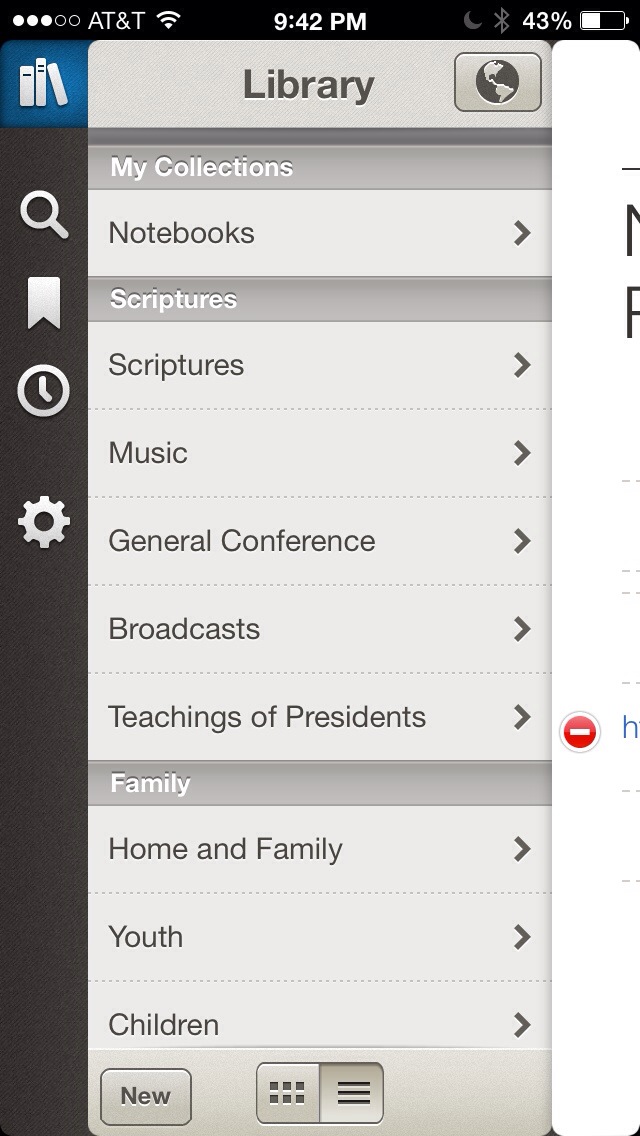
Task: Open the Scriptures list item
Action: coord(320,365)
